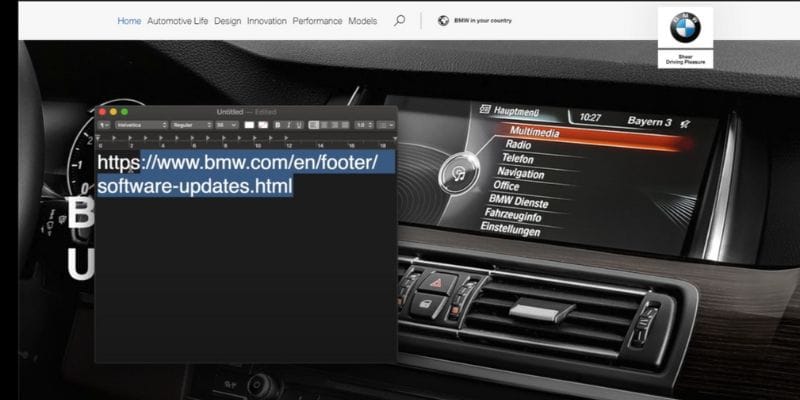Click the text software-updates.html in TextEdit
The width and height of the screenshot is (800, 400).
(195, 186)
